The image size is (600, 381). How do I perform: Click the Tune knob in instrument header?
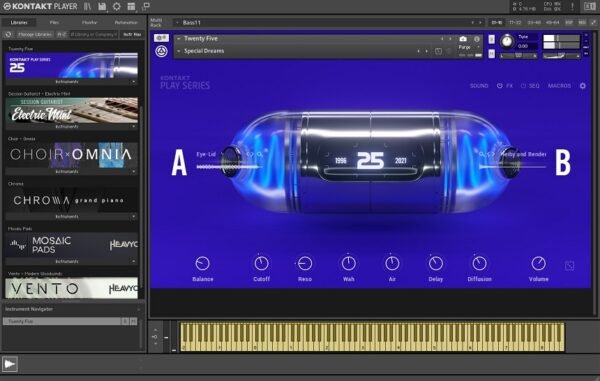coord(507,41)
